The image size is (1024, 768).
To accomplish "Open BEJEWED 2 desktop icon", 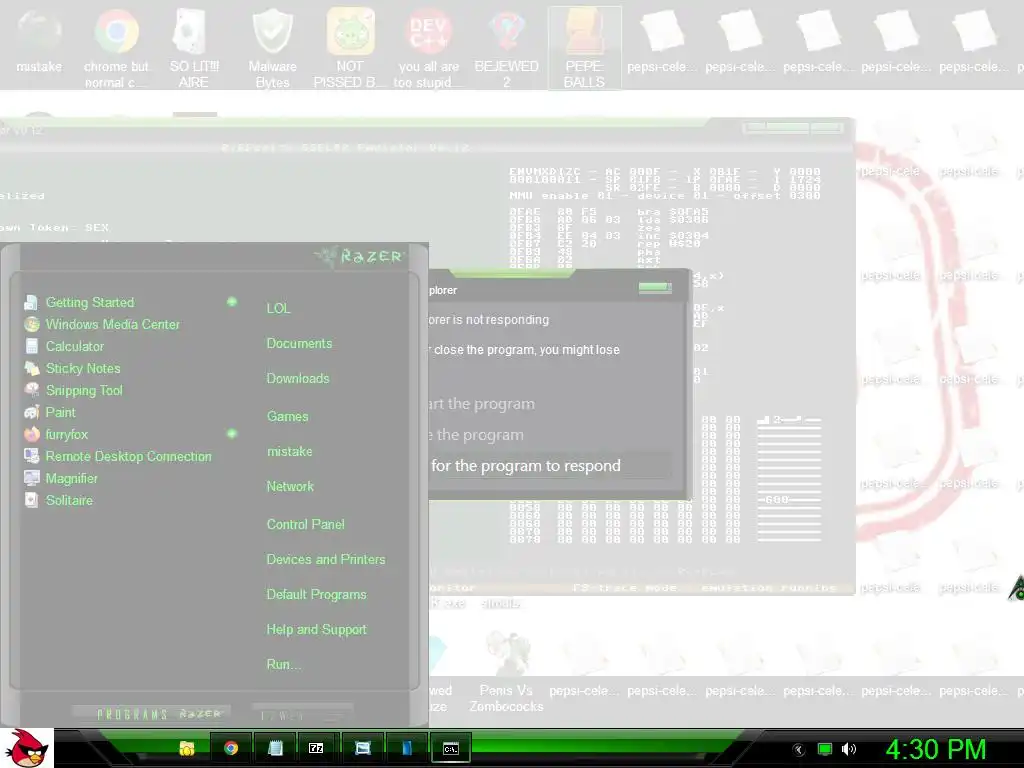I will point(507,47).
